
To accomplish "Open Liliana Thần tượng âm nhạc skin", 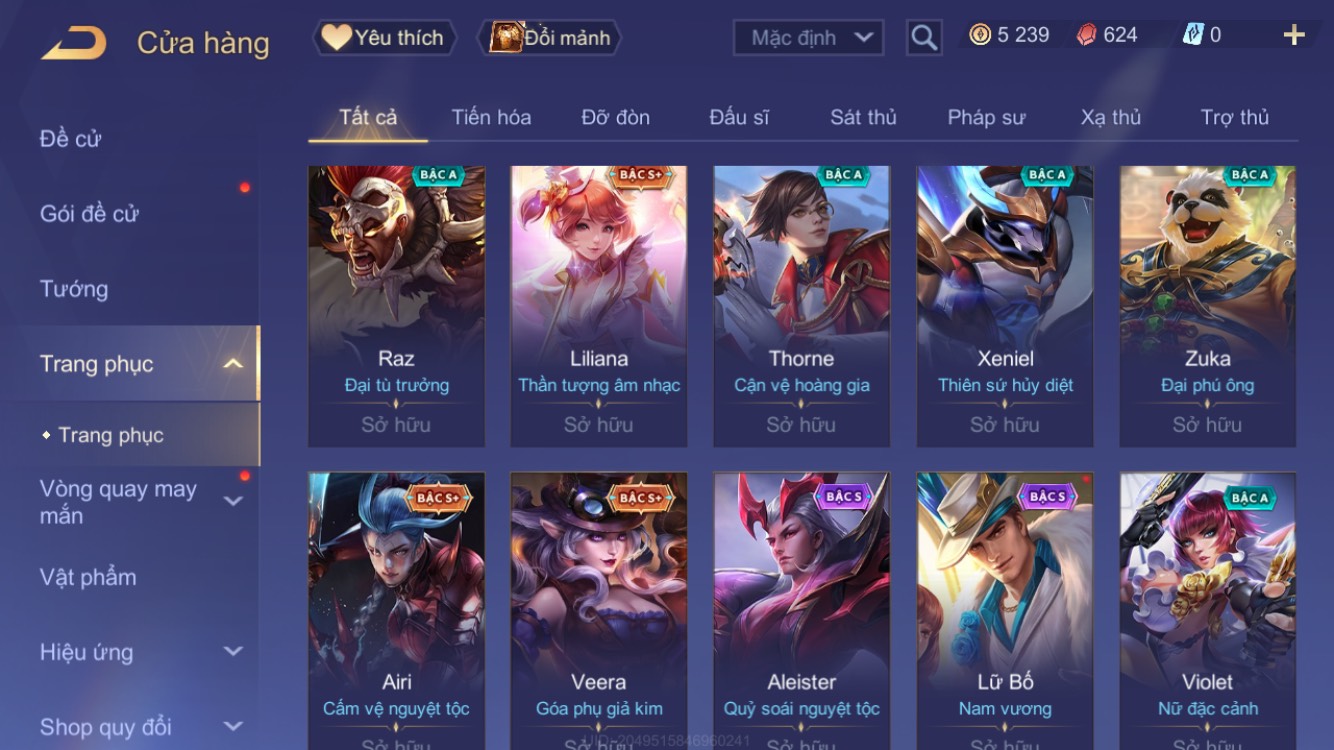I will [x=599, y=306].
